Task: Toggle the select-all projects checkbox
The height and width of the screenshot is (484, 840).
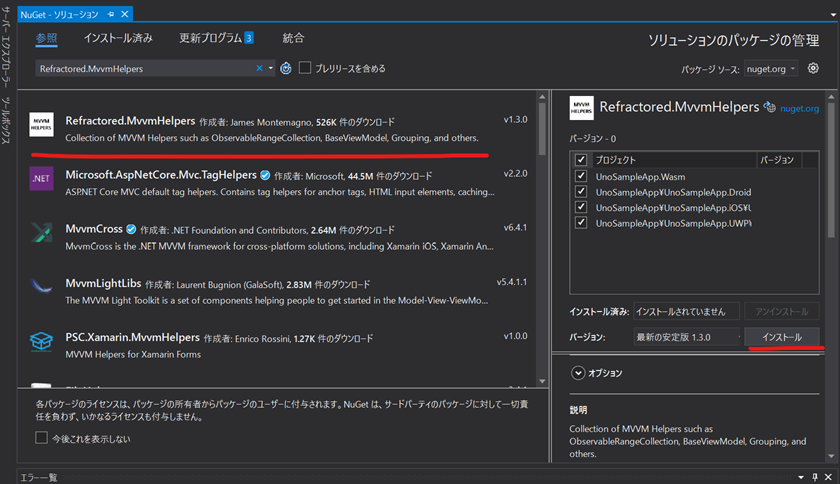Action: [581, 160]
